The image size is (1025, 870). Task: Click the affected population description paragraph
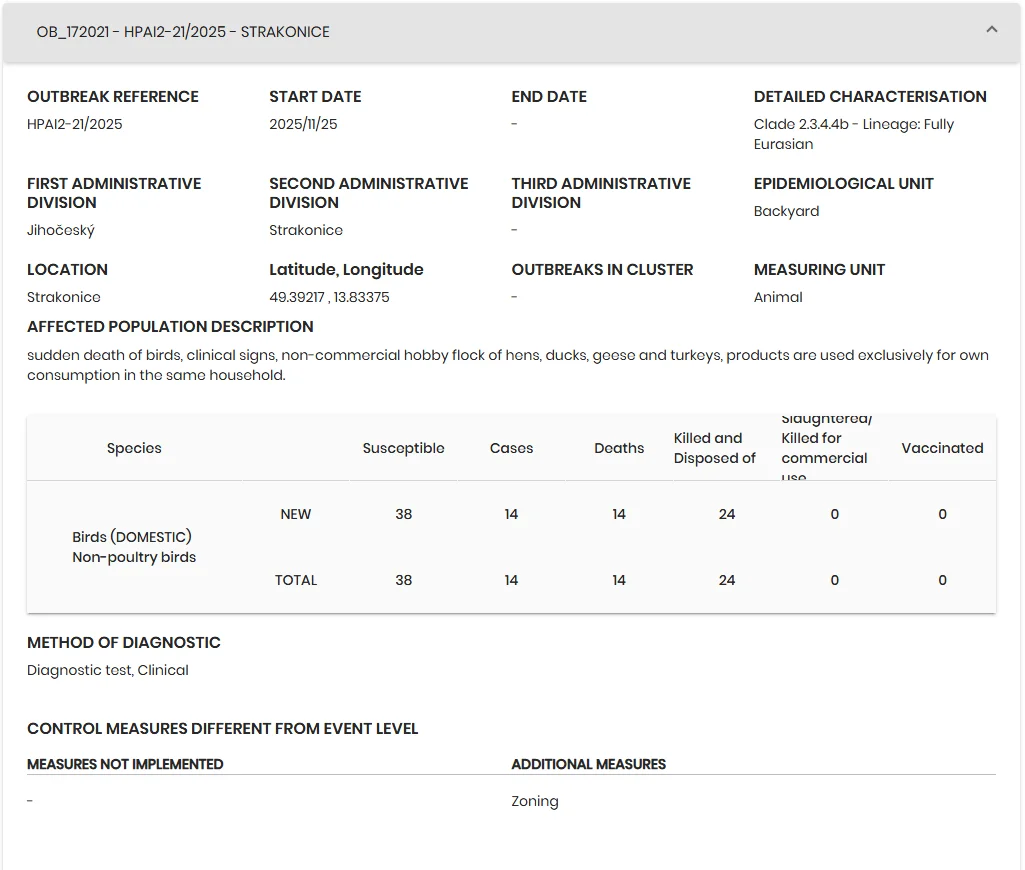coord(507,365)
